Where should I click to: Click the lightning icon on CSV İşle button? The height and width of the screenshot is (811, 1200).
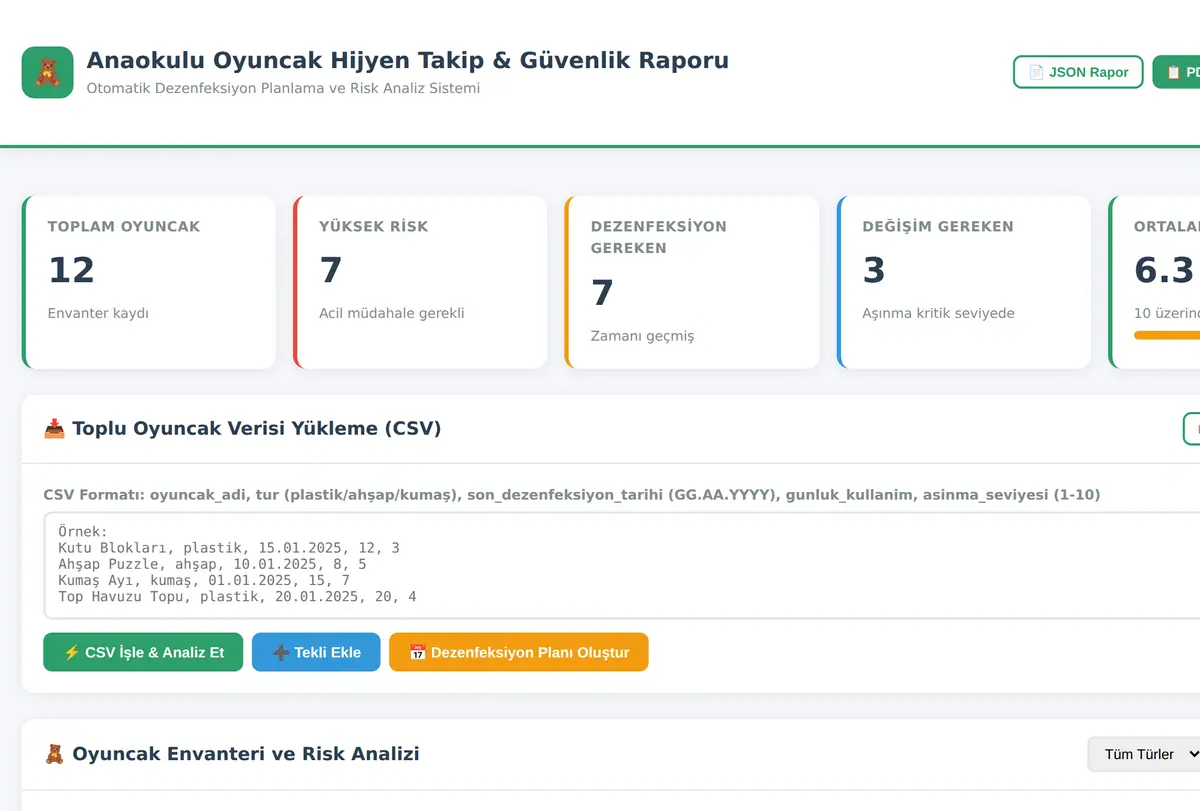tap(71, 653)
